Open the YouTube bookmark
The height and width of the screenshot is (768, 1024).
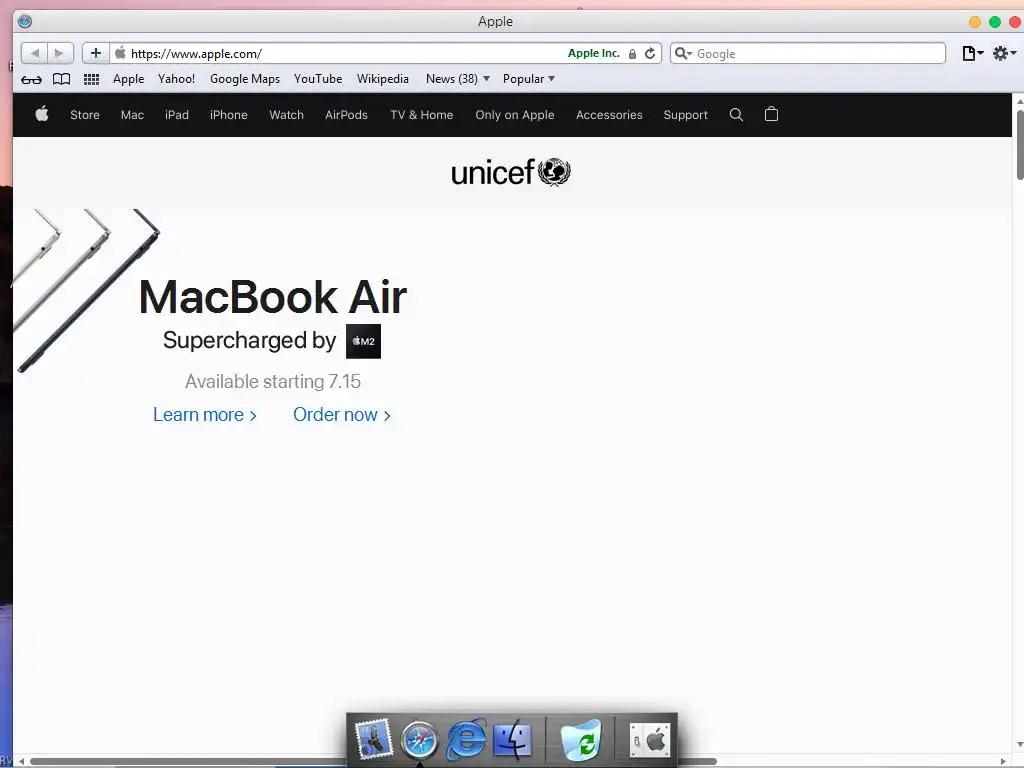coord(318,79)
